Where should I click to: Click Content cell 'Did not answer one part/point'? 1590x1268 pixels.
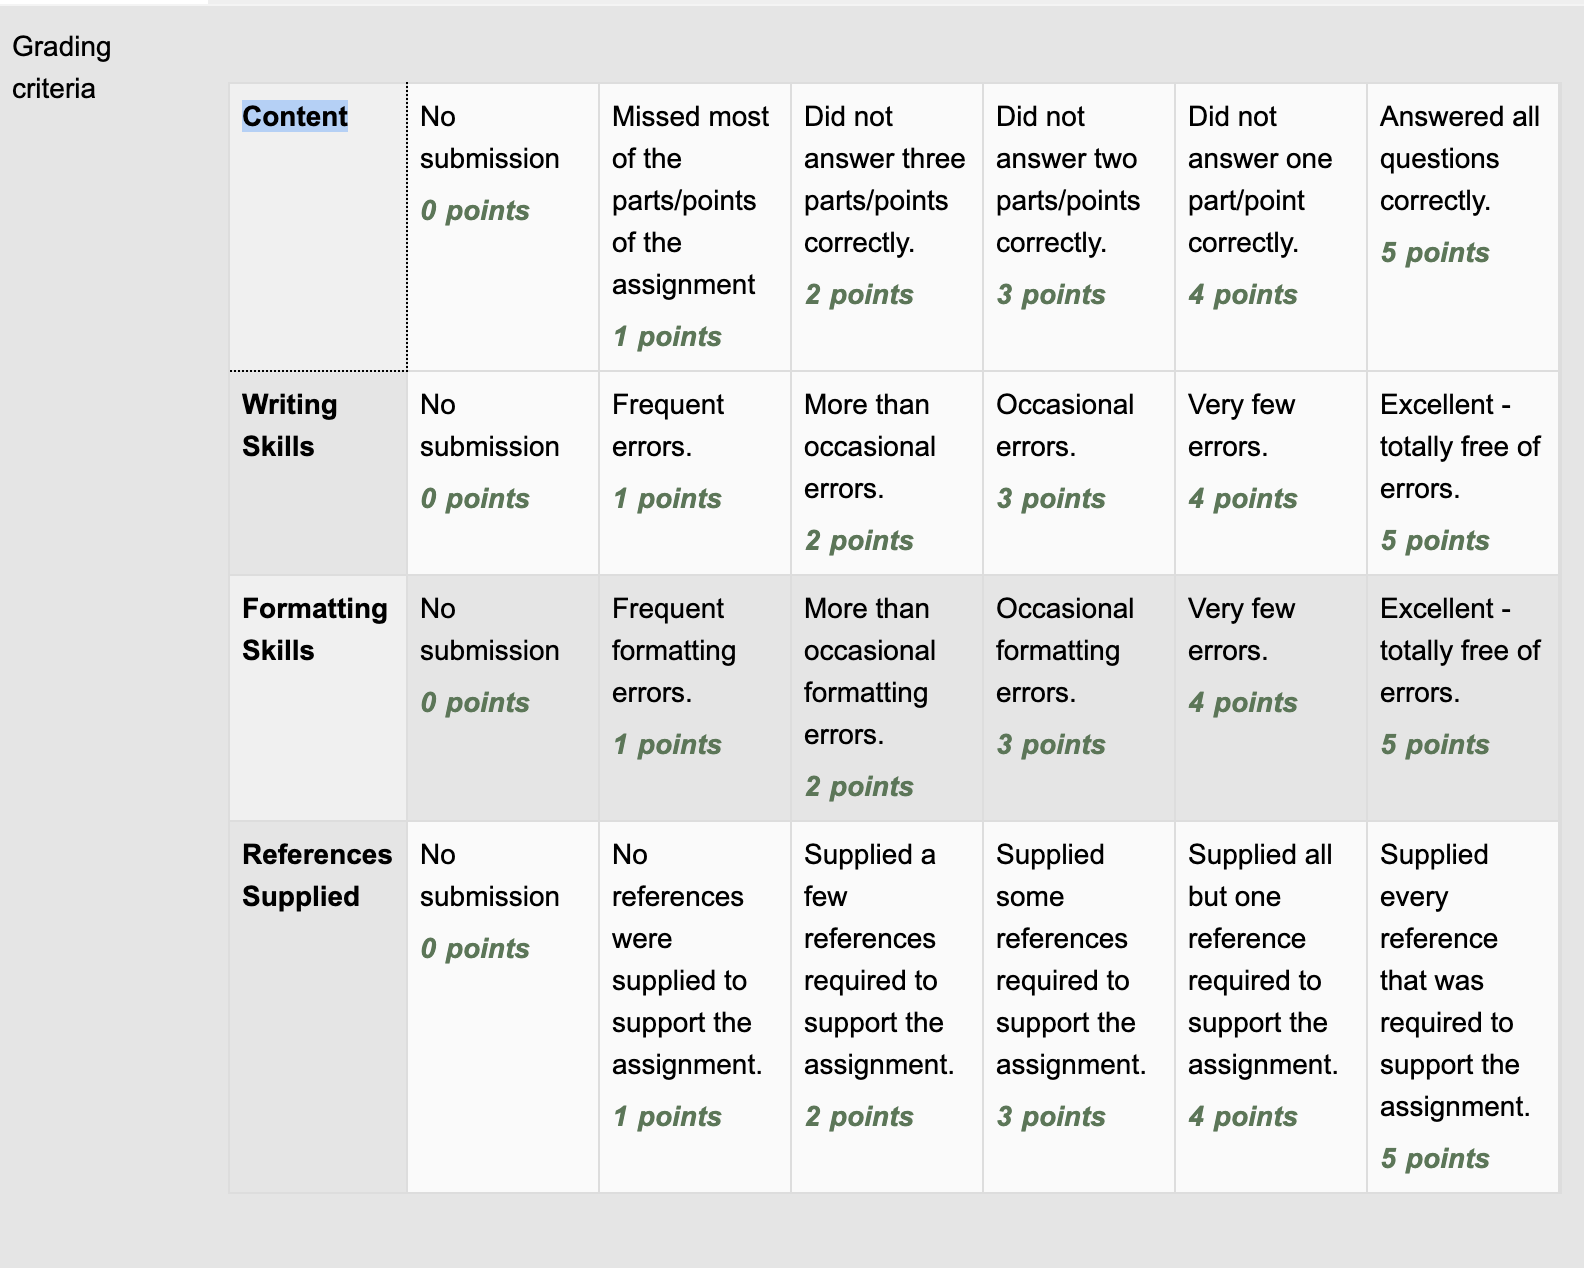(1271, 227)
